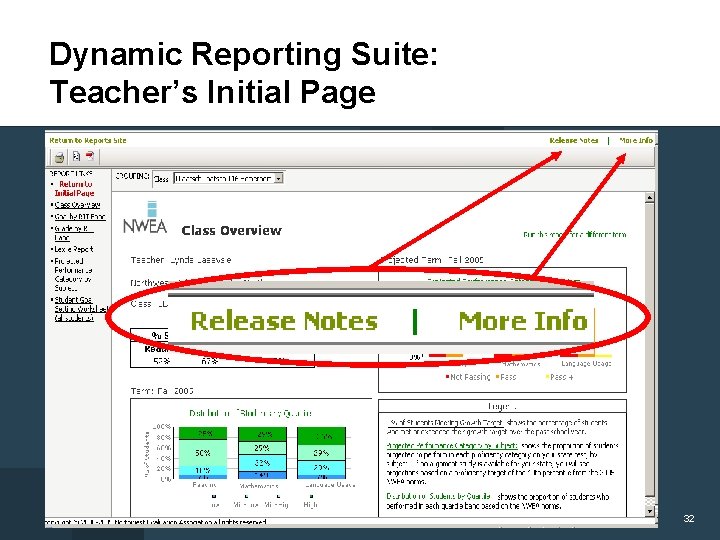The height and width of the screenshot is (540, 720).
Task: Click the NWEA logo
Action: click(145, 217)
